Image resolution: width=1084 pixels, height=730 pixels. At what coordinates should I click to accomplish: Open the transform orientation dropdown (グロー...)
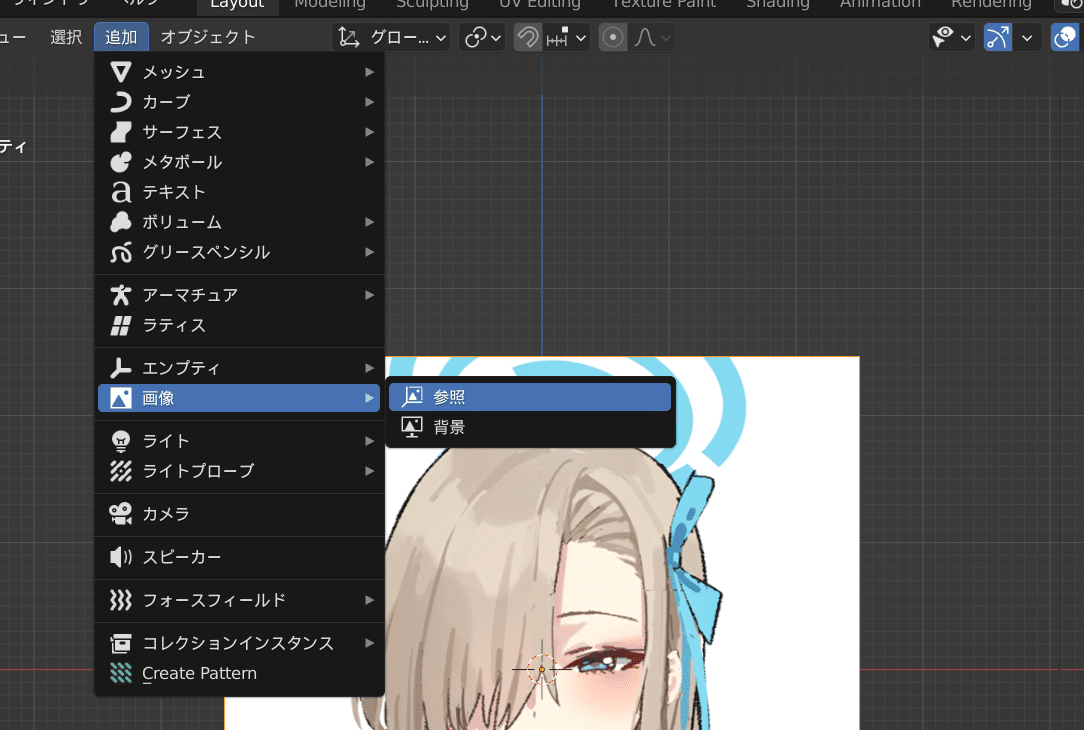[x=391, y=37]
